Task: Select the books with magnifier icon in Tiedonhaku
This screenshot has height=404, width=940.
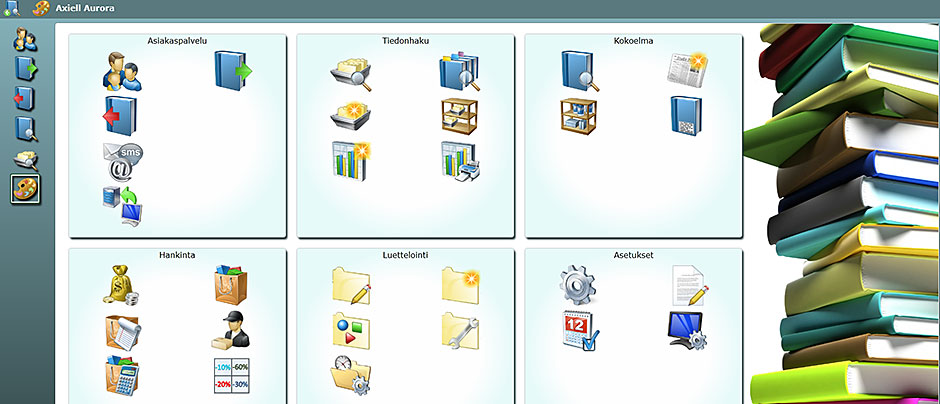Action: (460, 71)
